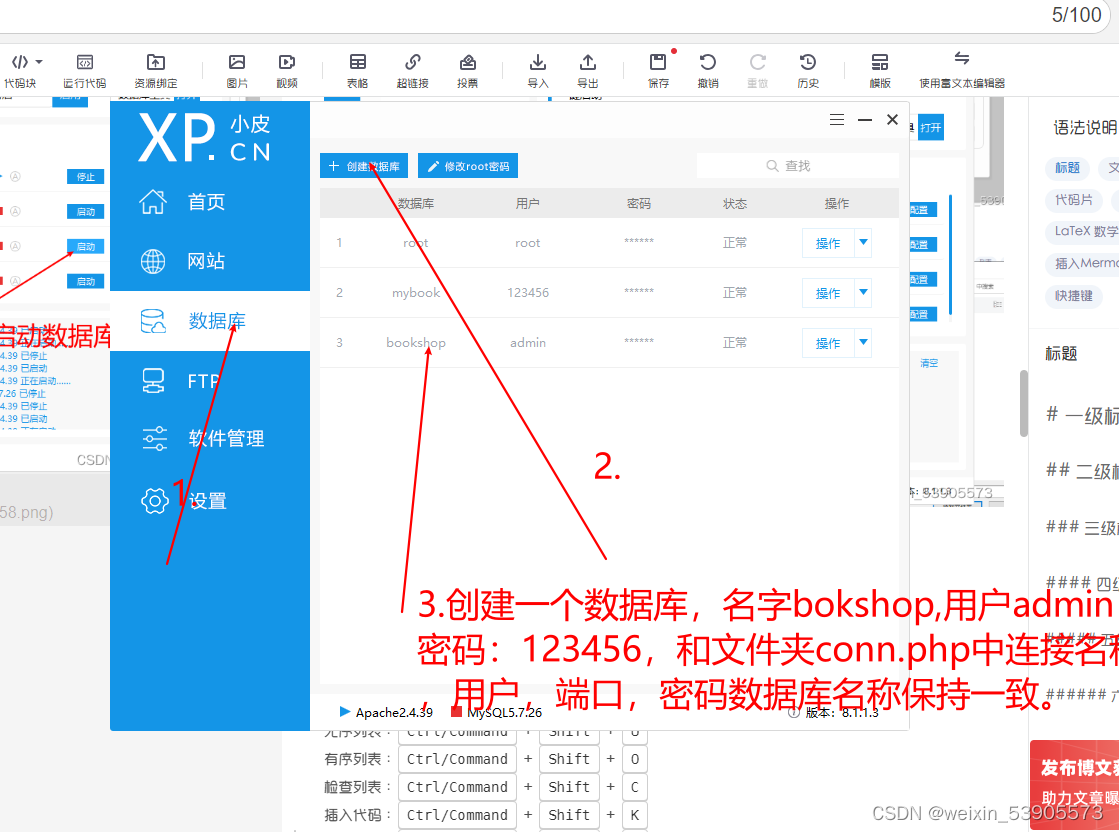Open the code block dropdown arrow
Viewport: 1119px width, 832px height.
click(39, 62)
